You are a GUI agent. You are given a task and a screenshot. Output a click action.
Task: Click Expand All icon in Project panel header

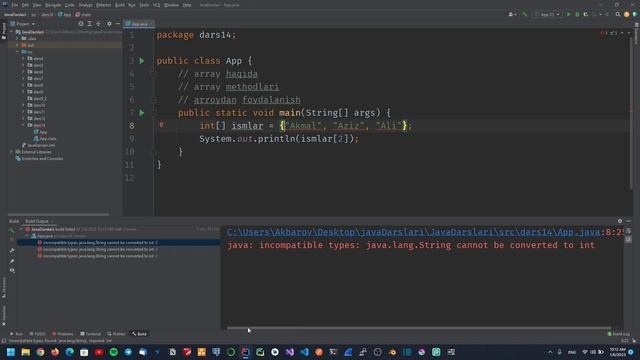[x=90, y=24]
